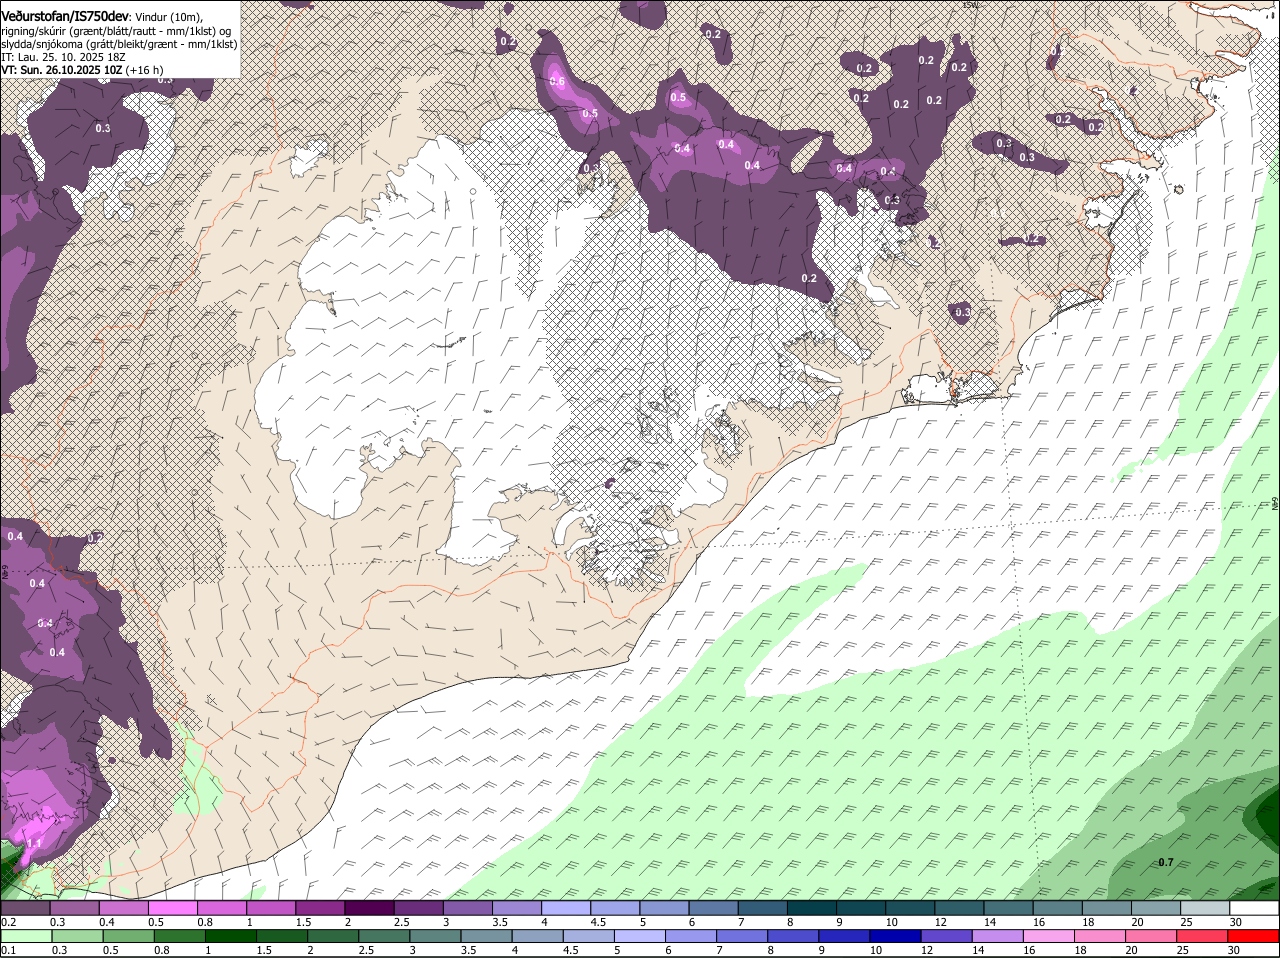
Task: Select the crimson-pink swatch between 25 and 30
Action: coord(1203,936)
